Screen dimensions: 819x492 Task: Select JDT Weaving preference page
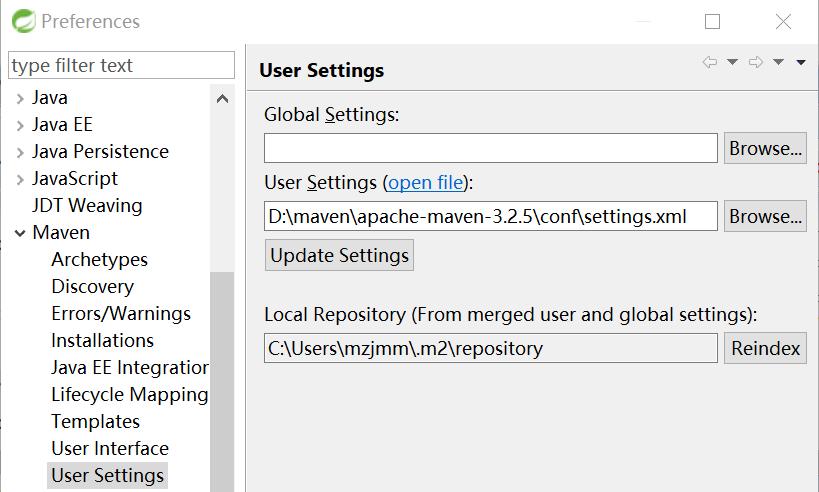point(87,205)
